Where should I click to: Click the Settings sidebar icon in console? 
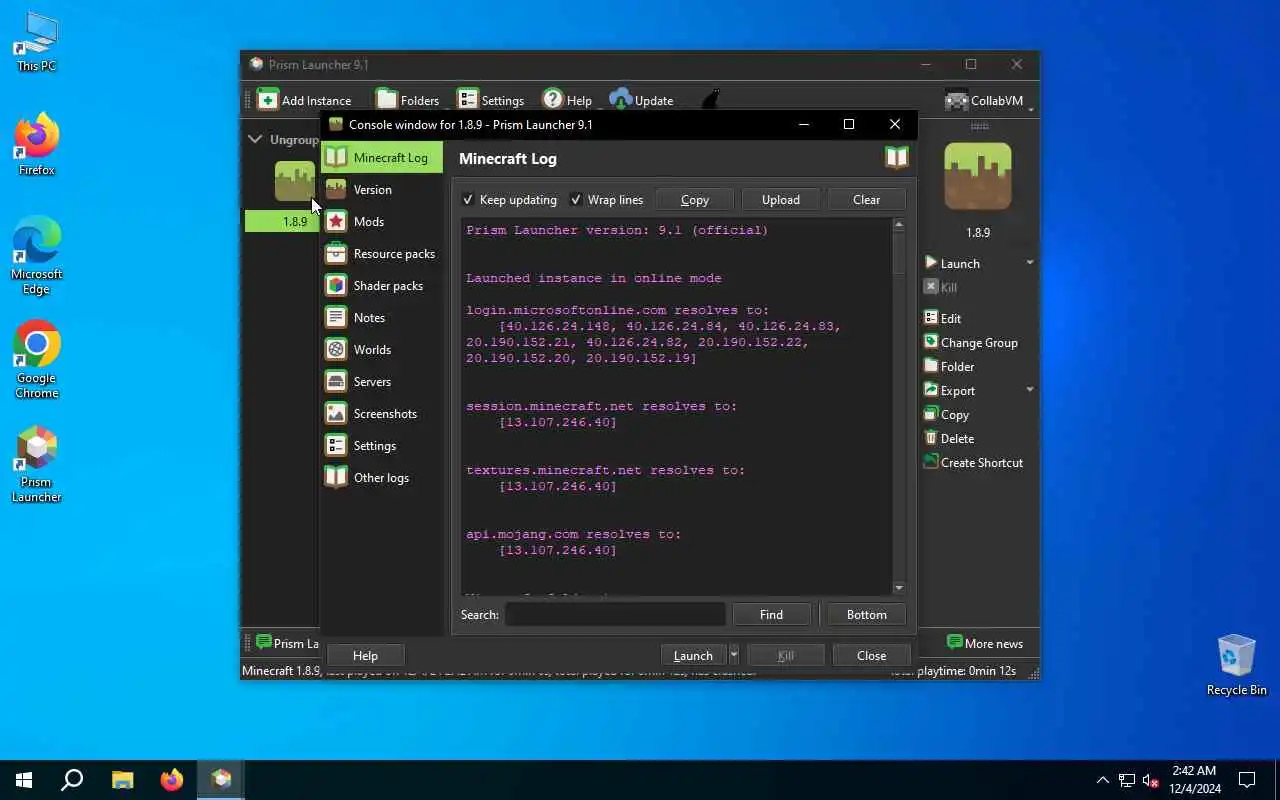click(x=336, y=445)
